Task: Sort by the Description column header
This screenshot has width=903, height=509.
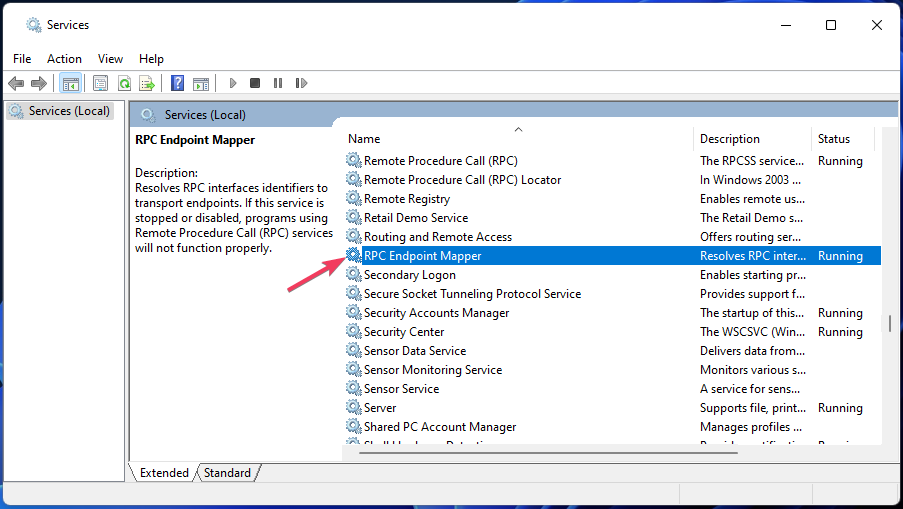Action: (x=730, y=139)
